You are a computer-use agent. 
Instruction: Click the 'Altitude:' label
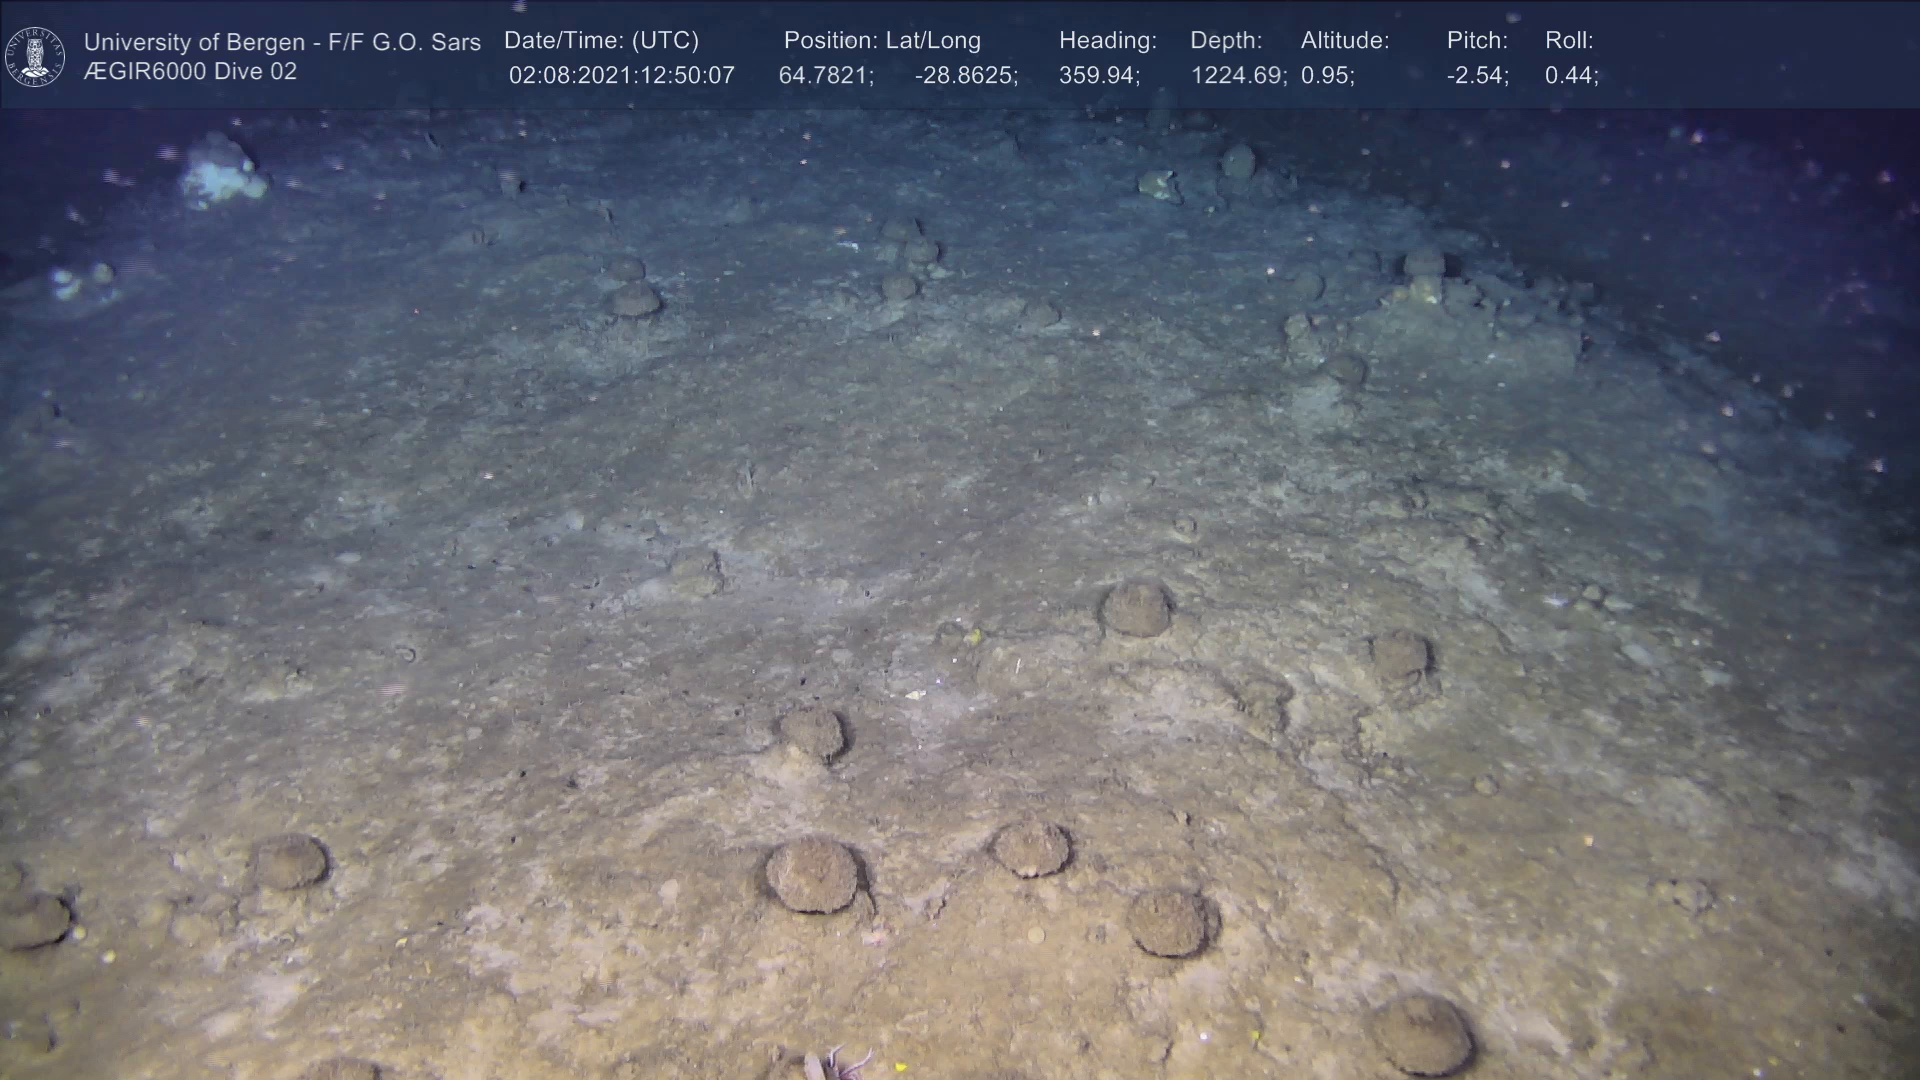coord(1345,41)
